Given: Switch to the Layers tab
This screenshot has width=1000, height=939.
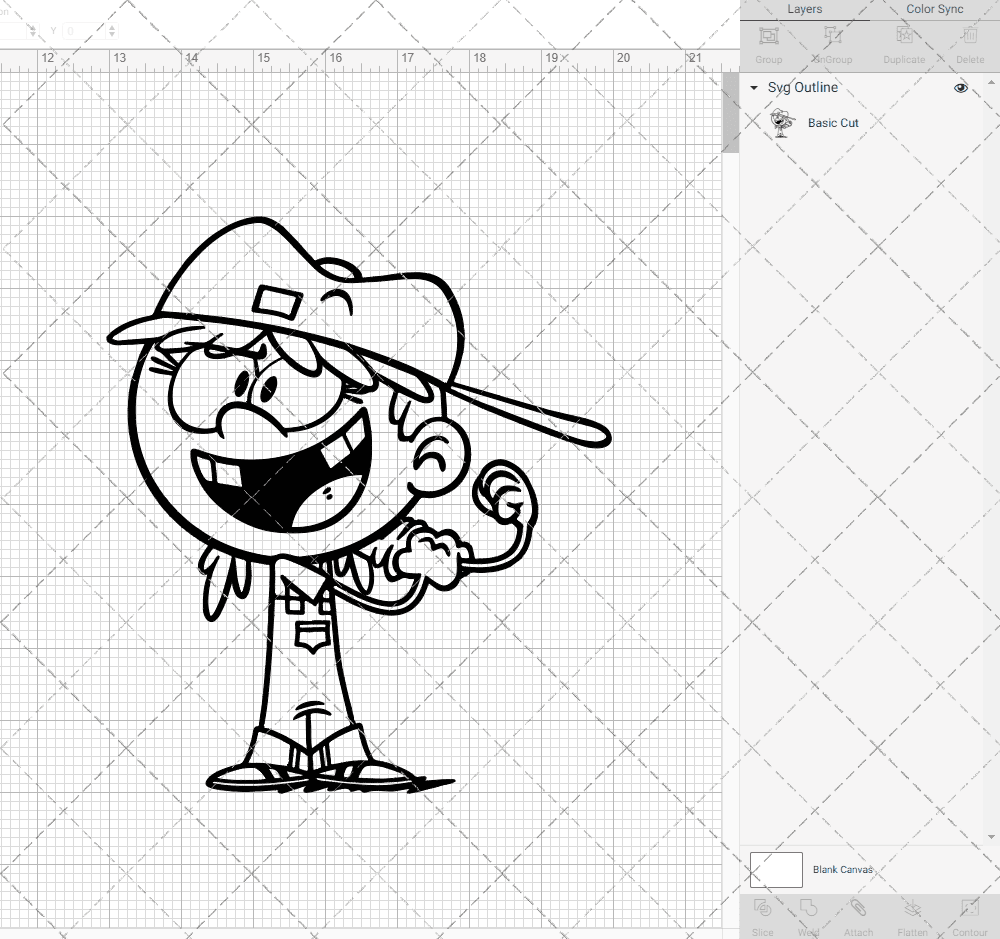Looking at the screenshot, I should coord(804,9).
